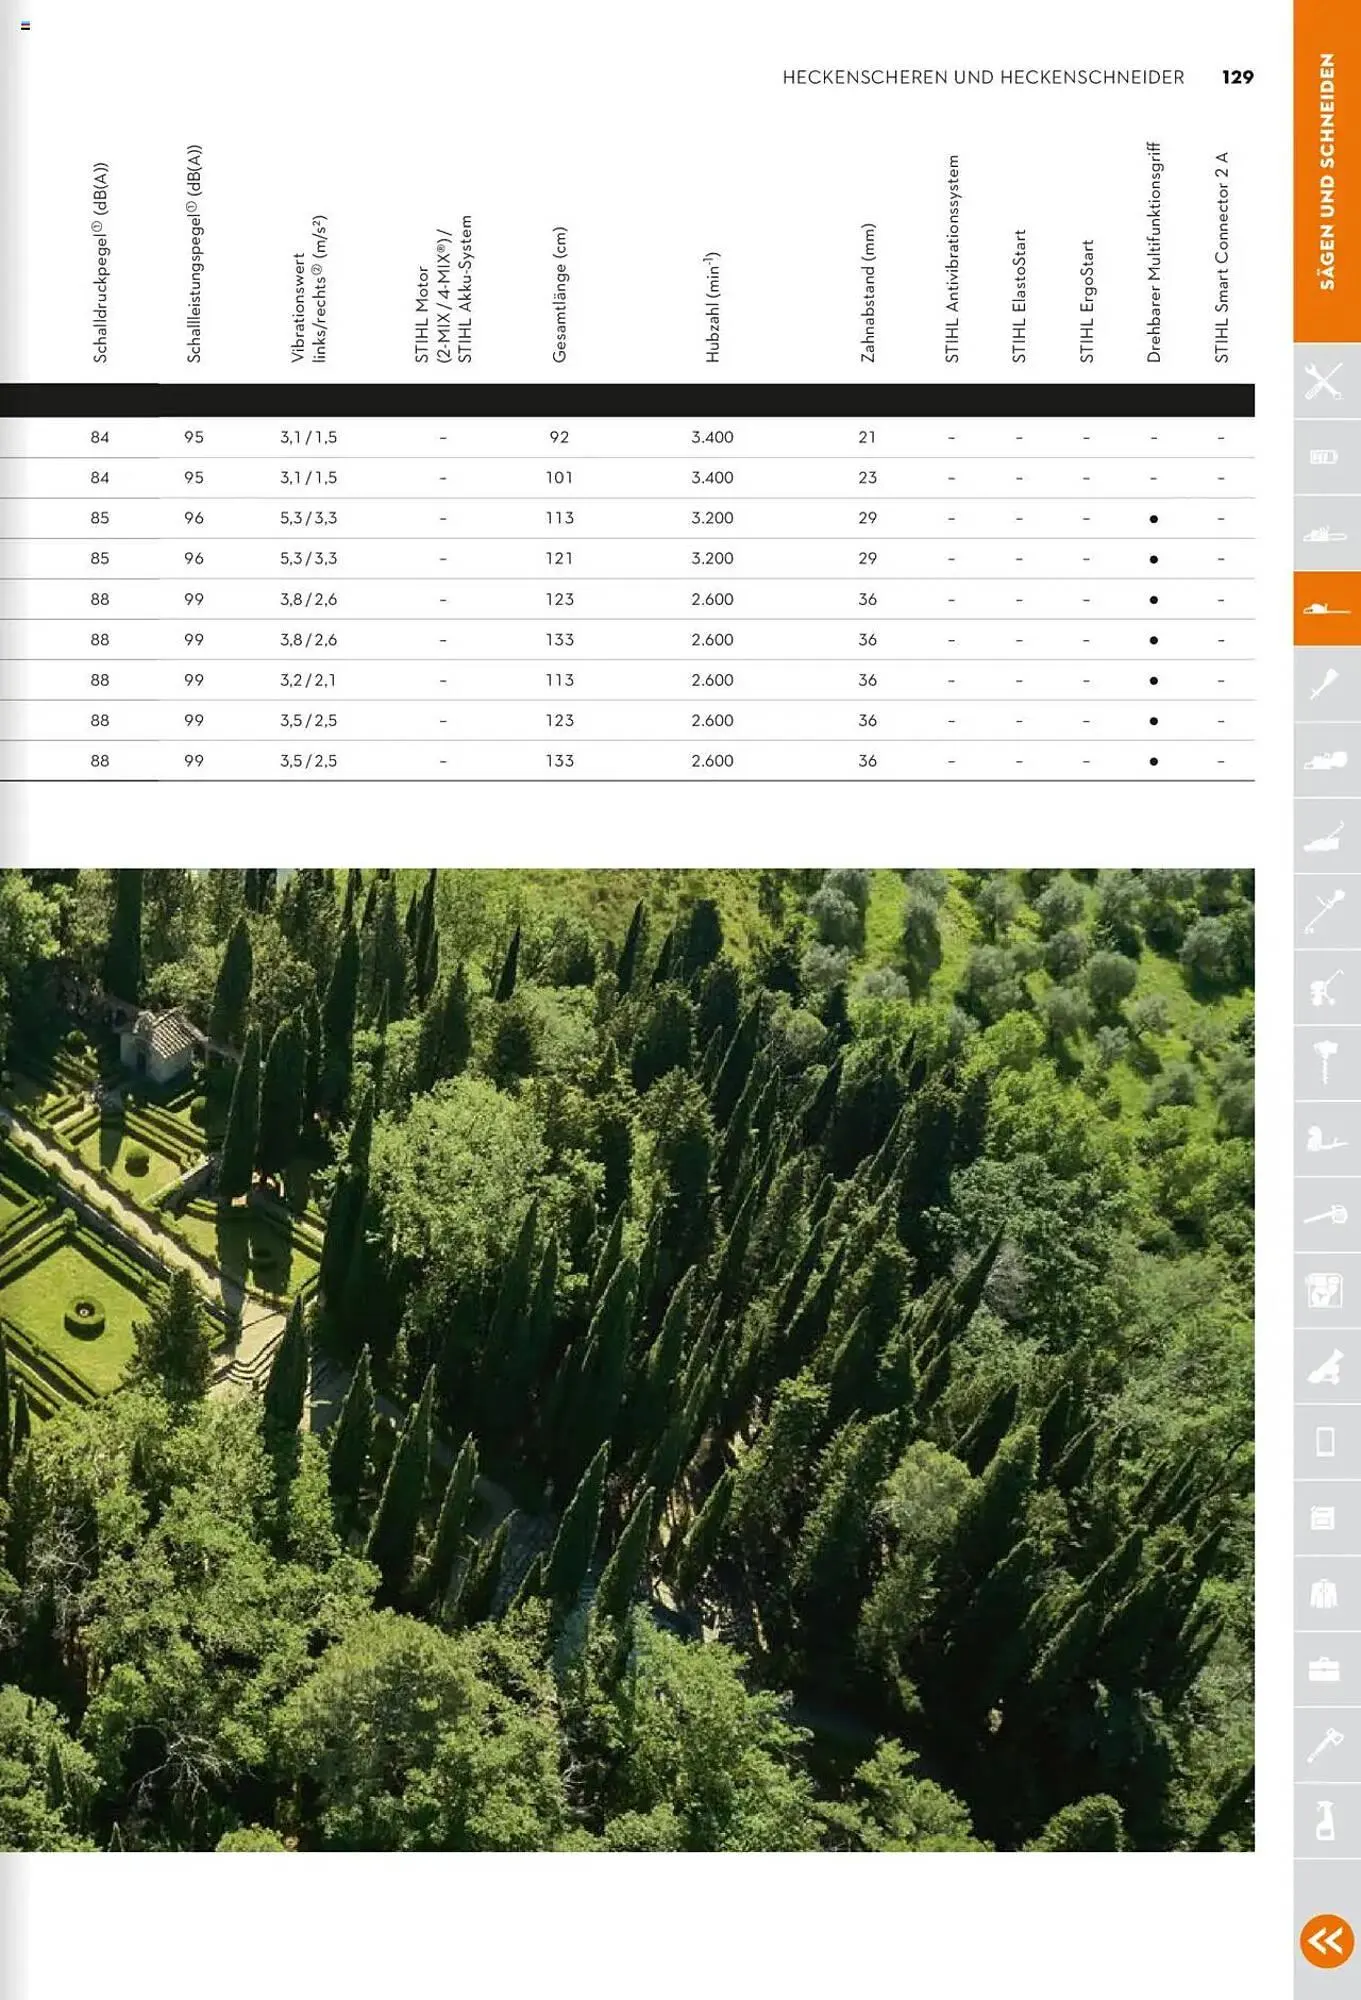The image size is (1361, 2000).
Task: Open the cut-off machine section icon
Action: click(1326, 1291)
